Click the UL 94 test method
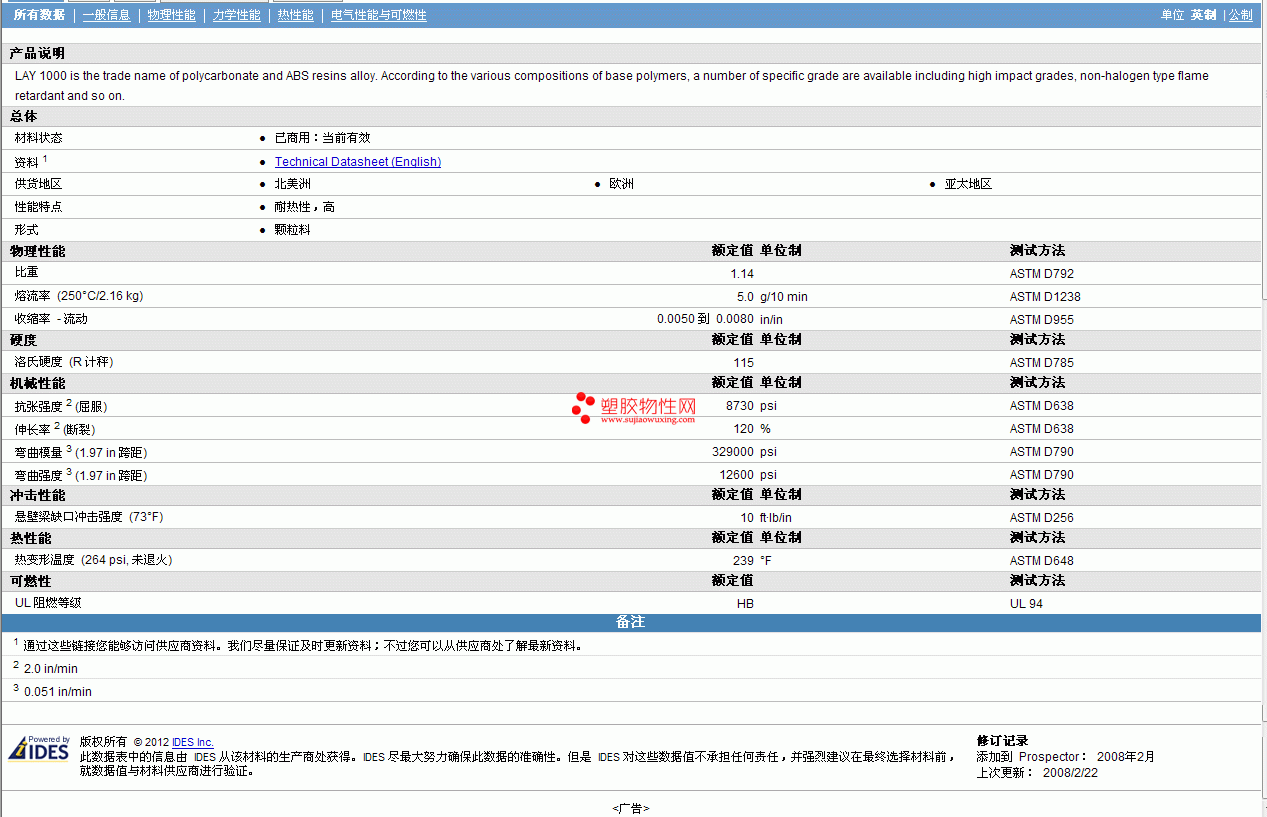 [1027, 604]
